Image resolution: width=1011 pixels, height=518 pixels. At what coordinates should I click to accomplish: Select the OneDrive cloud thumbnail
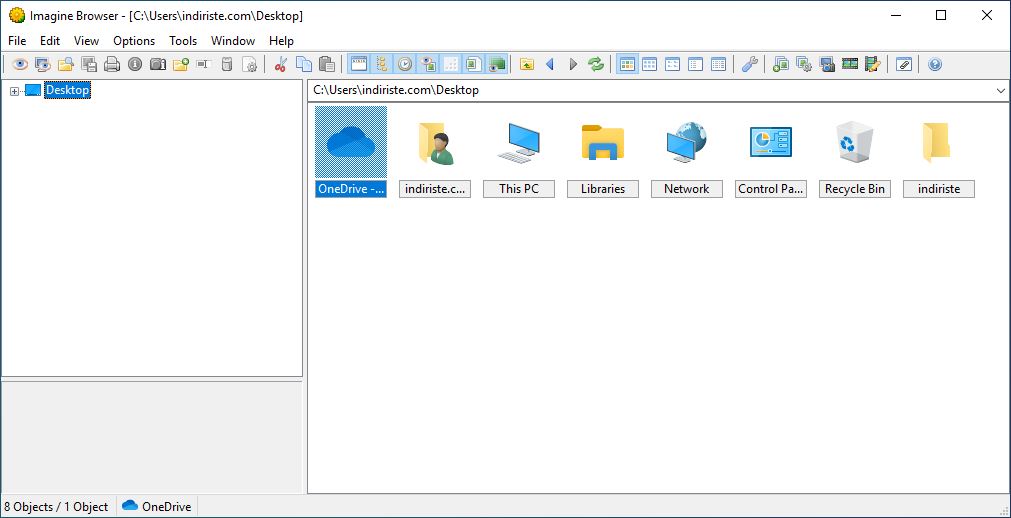[x=351, y=142]
